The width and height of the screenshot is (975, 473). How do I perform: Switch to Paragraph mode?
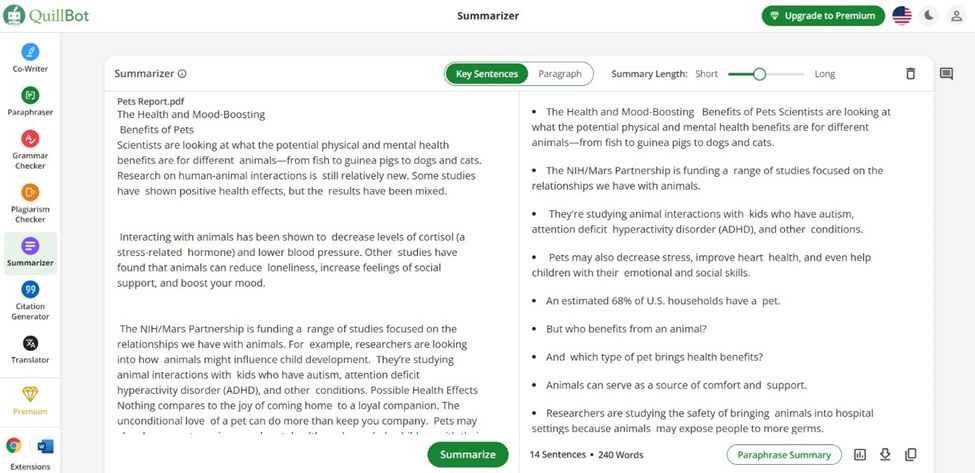point(559,74)
